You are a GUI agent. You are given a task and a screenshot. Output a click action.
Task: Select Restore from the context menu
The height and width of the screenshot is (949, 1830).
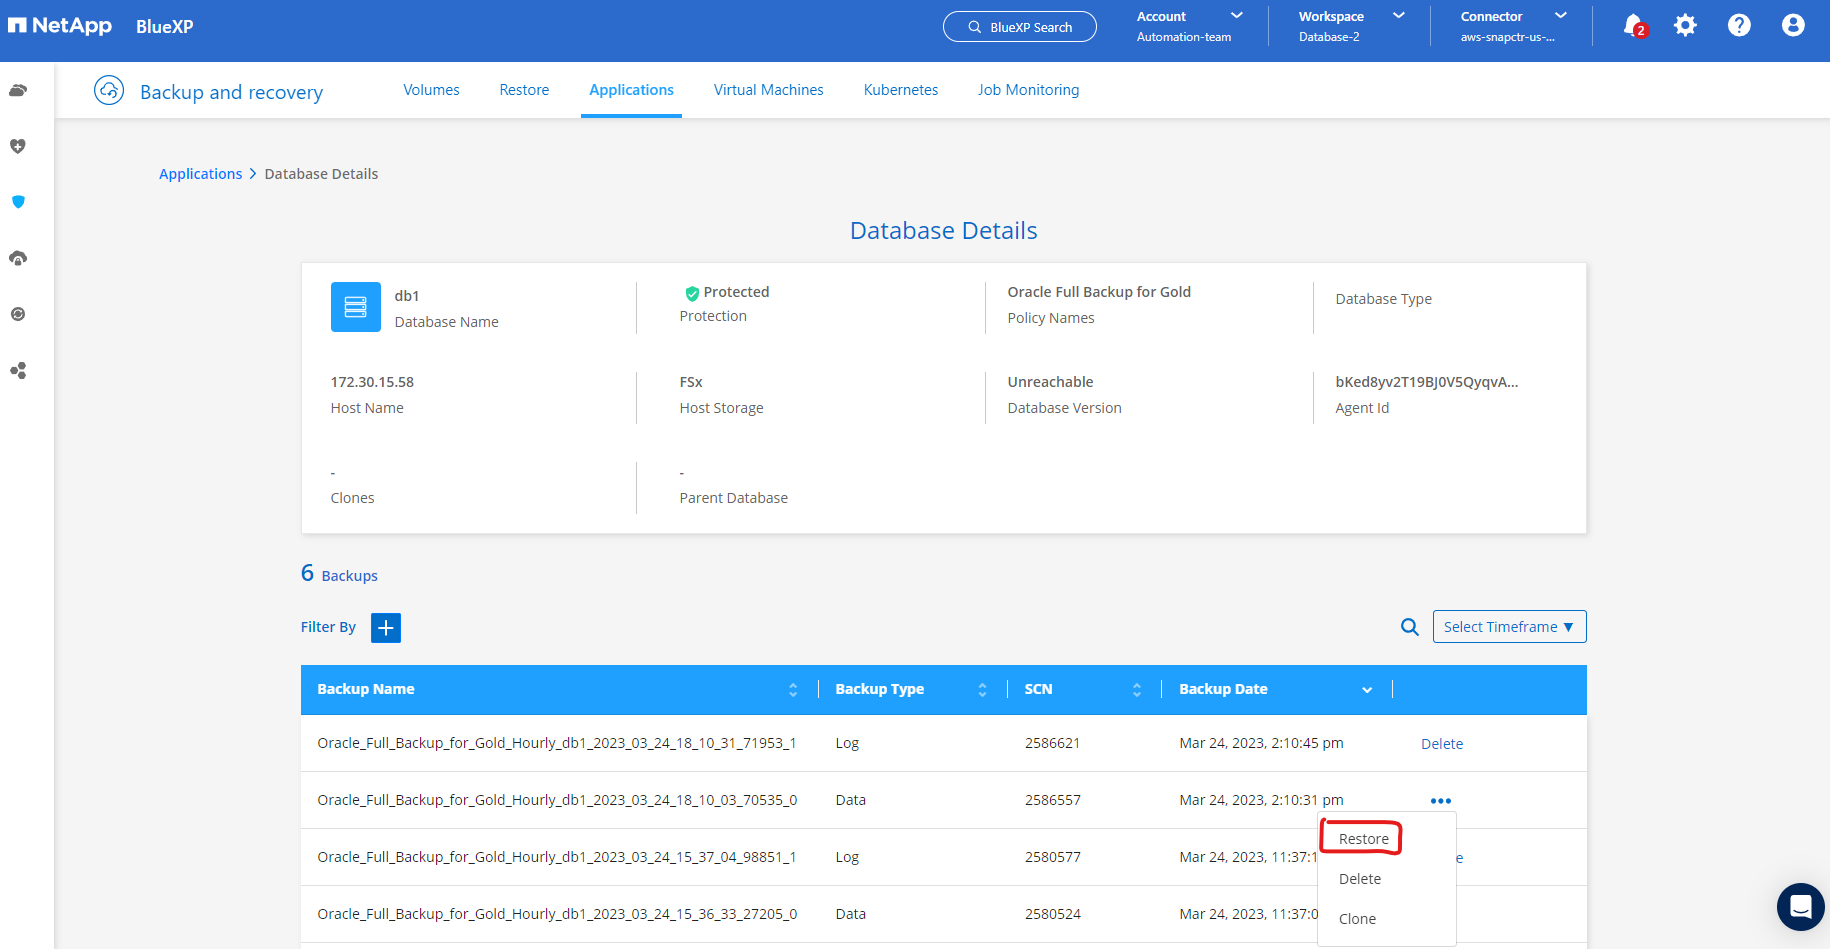(x=1363, y=839)
